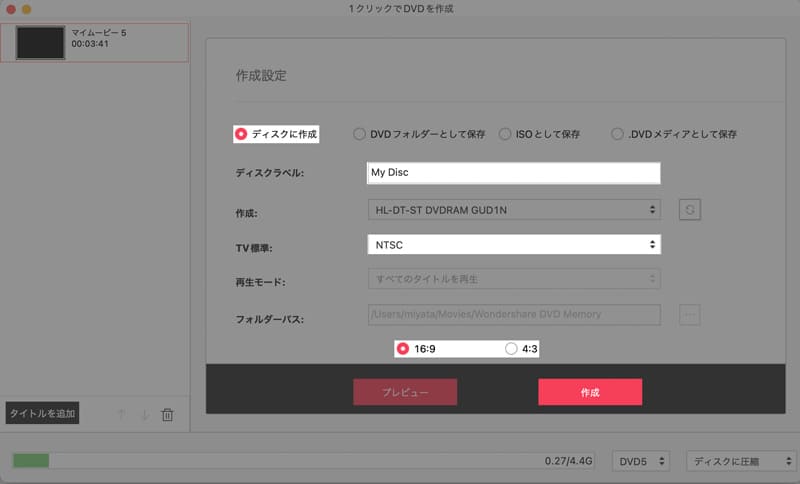
Task: Click the プレビュー preview button
Action: [x=405, y=392]
